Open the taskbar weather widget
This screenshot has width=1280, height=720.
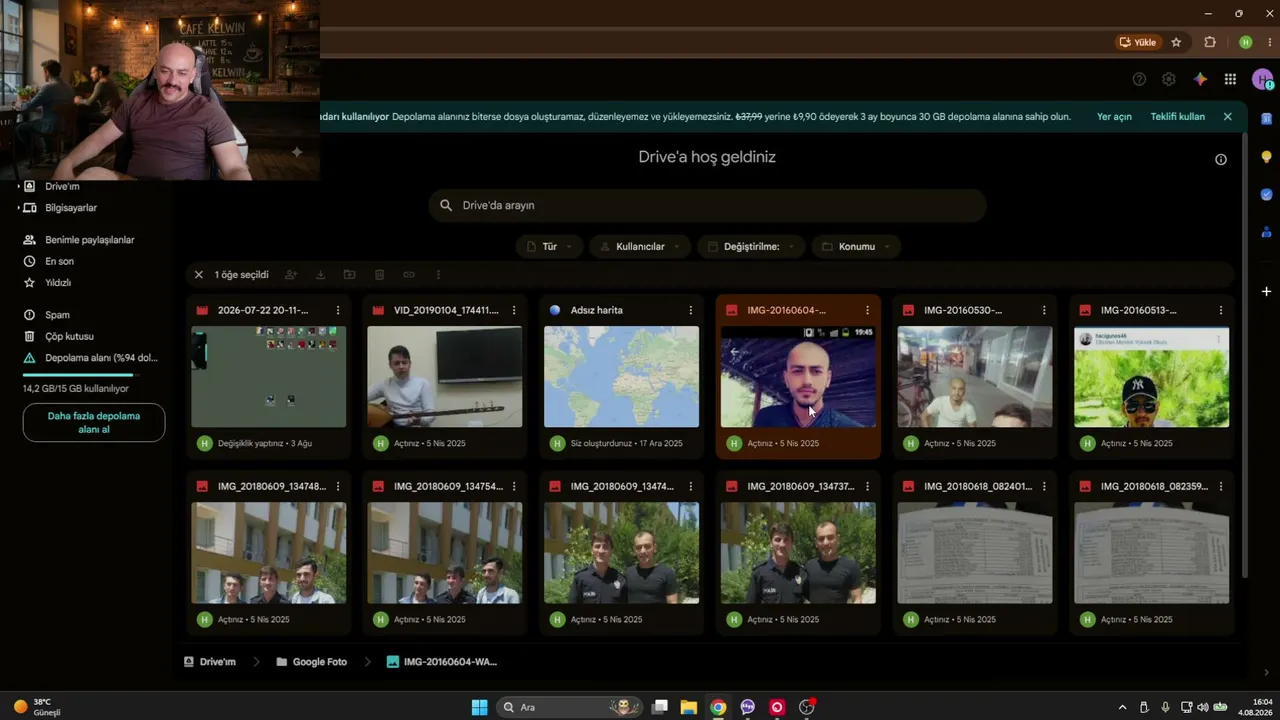[37, 707]
